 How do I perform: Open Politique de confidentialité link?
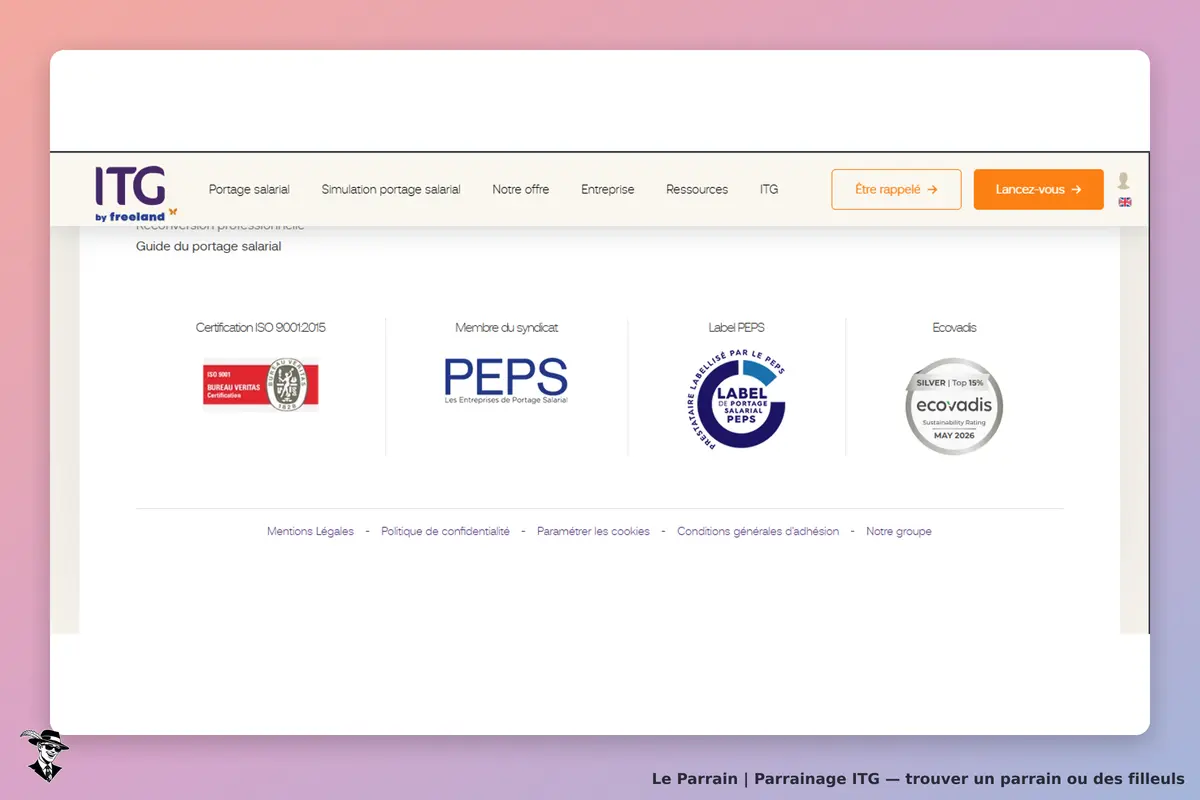tap(445, 531)
